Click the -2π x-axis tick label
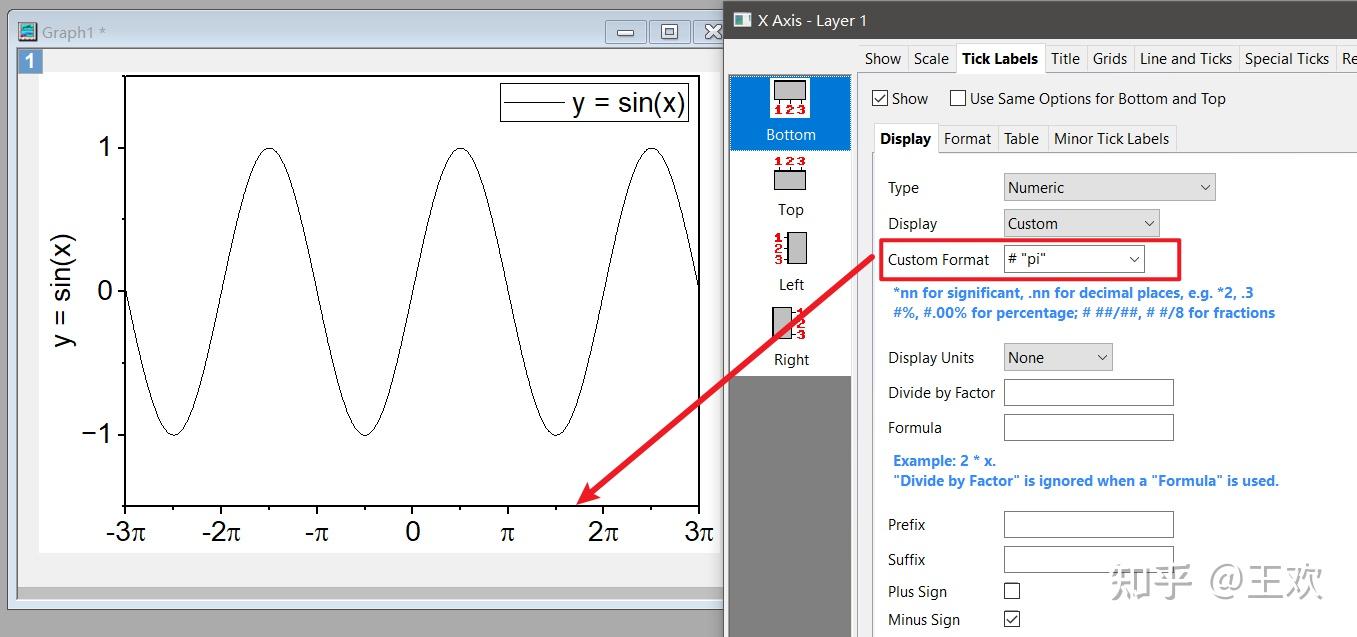1357x637 pixels. coord(221,532)
